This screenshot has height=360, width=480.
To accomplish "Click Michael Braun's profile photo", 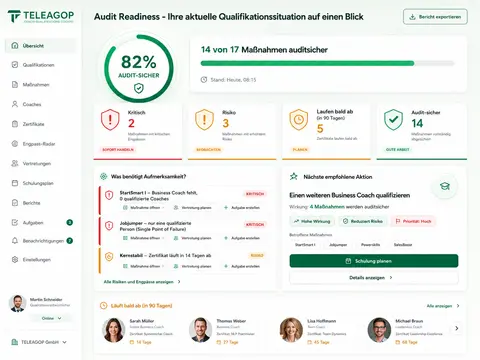I will click(x=379, y=330).
